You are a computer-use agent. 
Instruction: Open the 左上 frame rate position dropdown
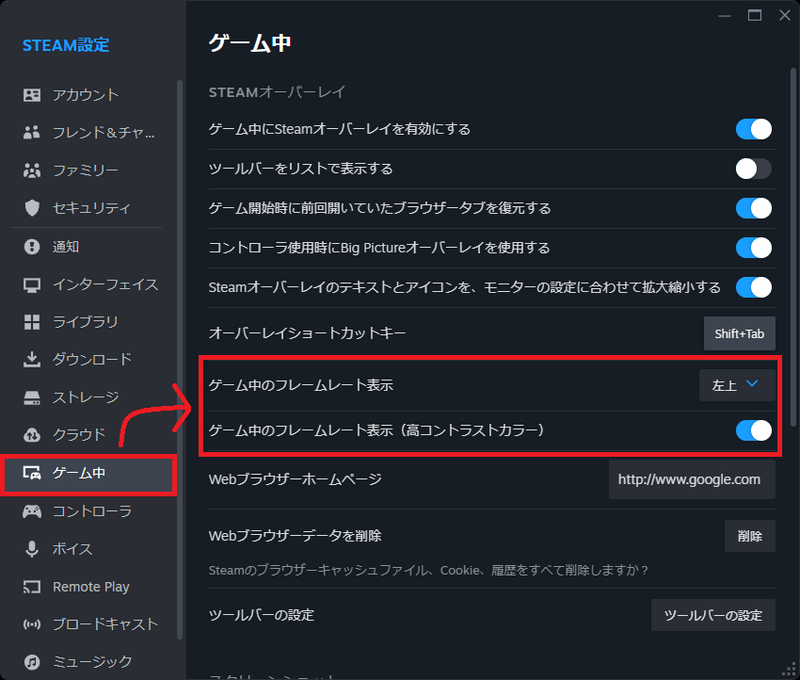pos(737,384)
